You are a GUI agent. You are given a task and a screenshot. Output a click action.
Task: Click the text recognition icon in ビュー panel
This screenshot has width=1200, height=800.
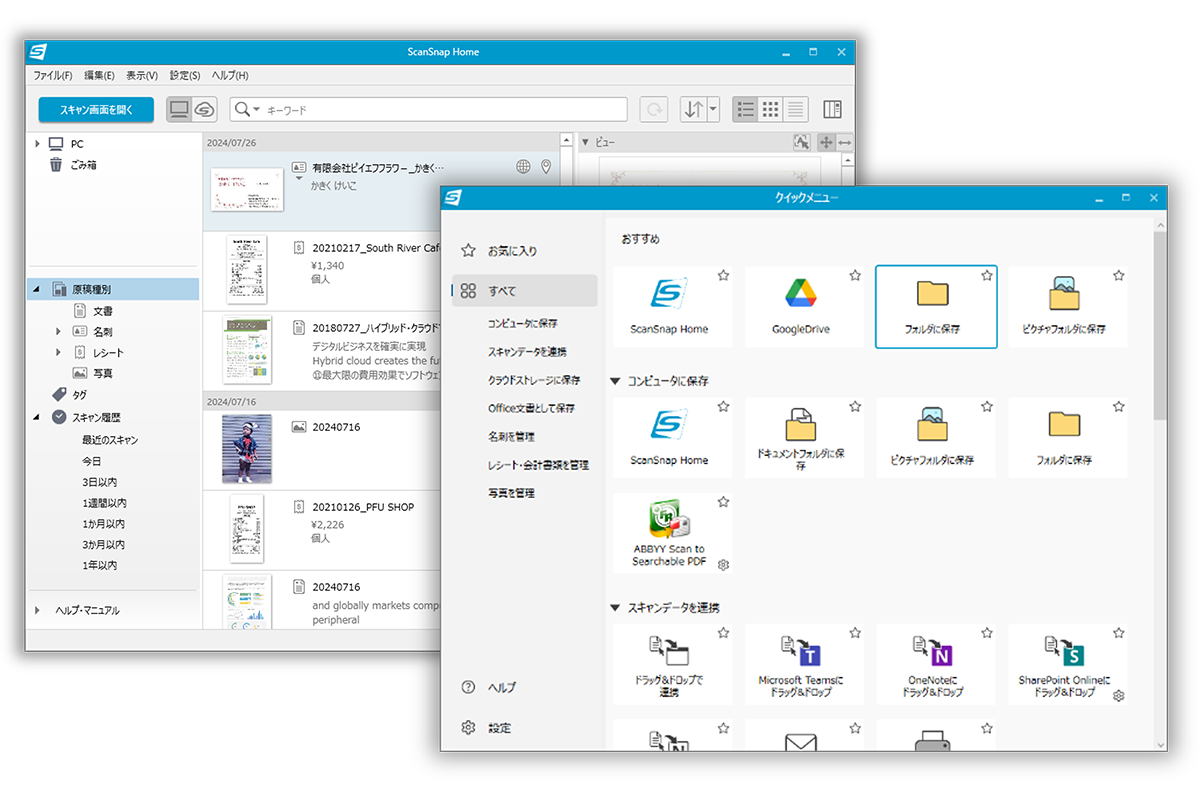pos(800,143)
